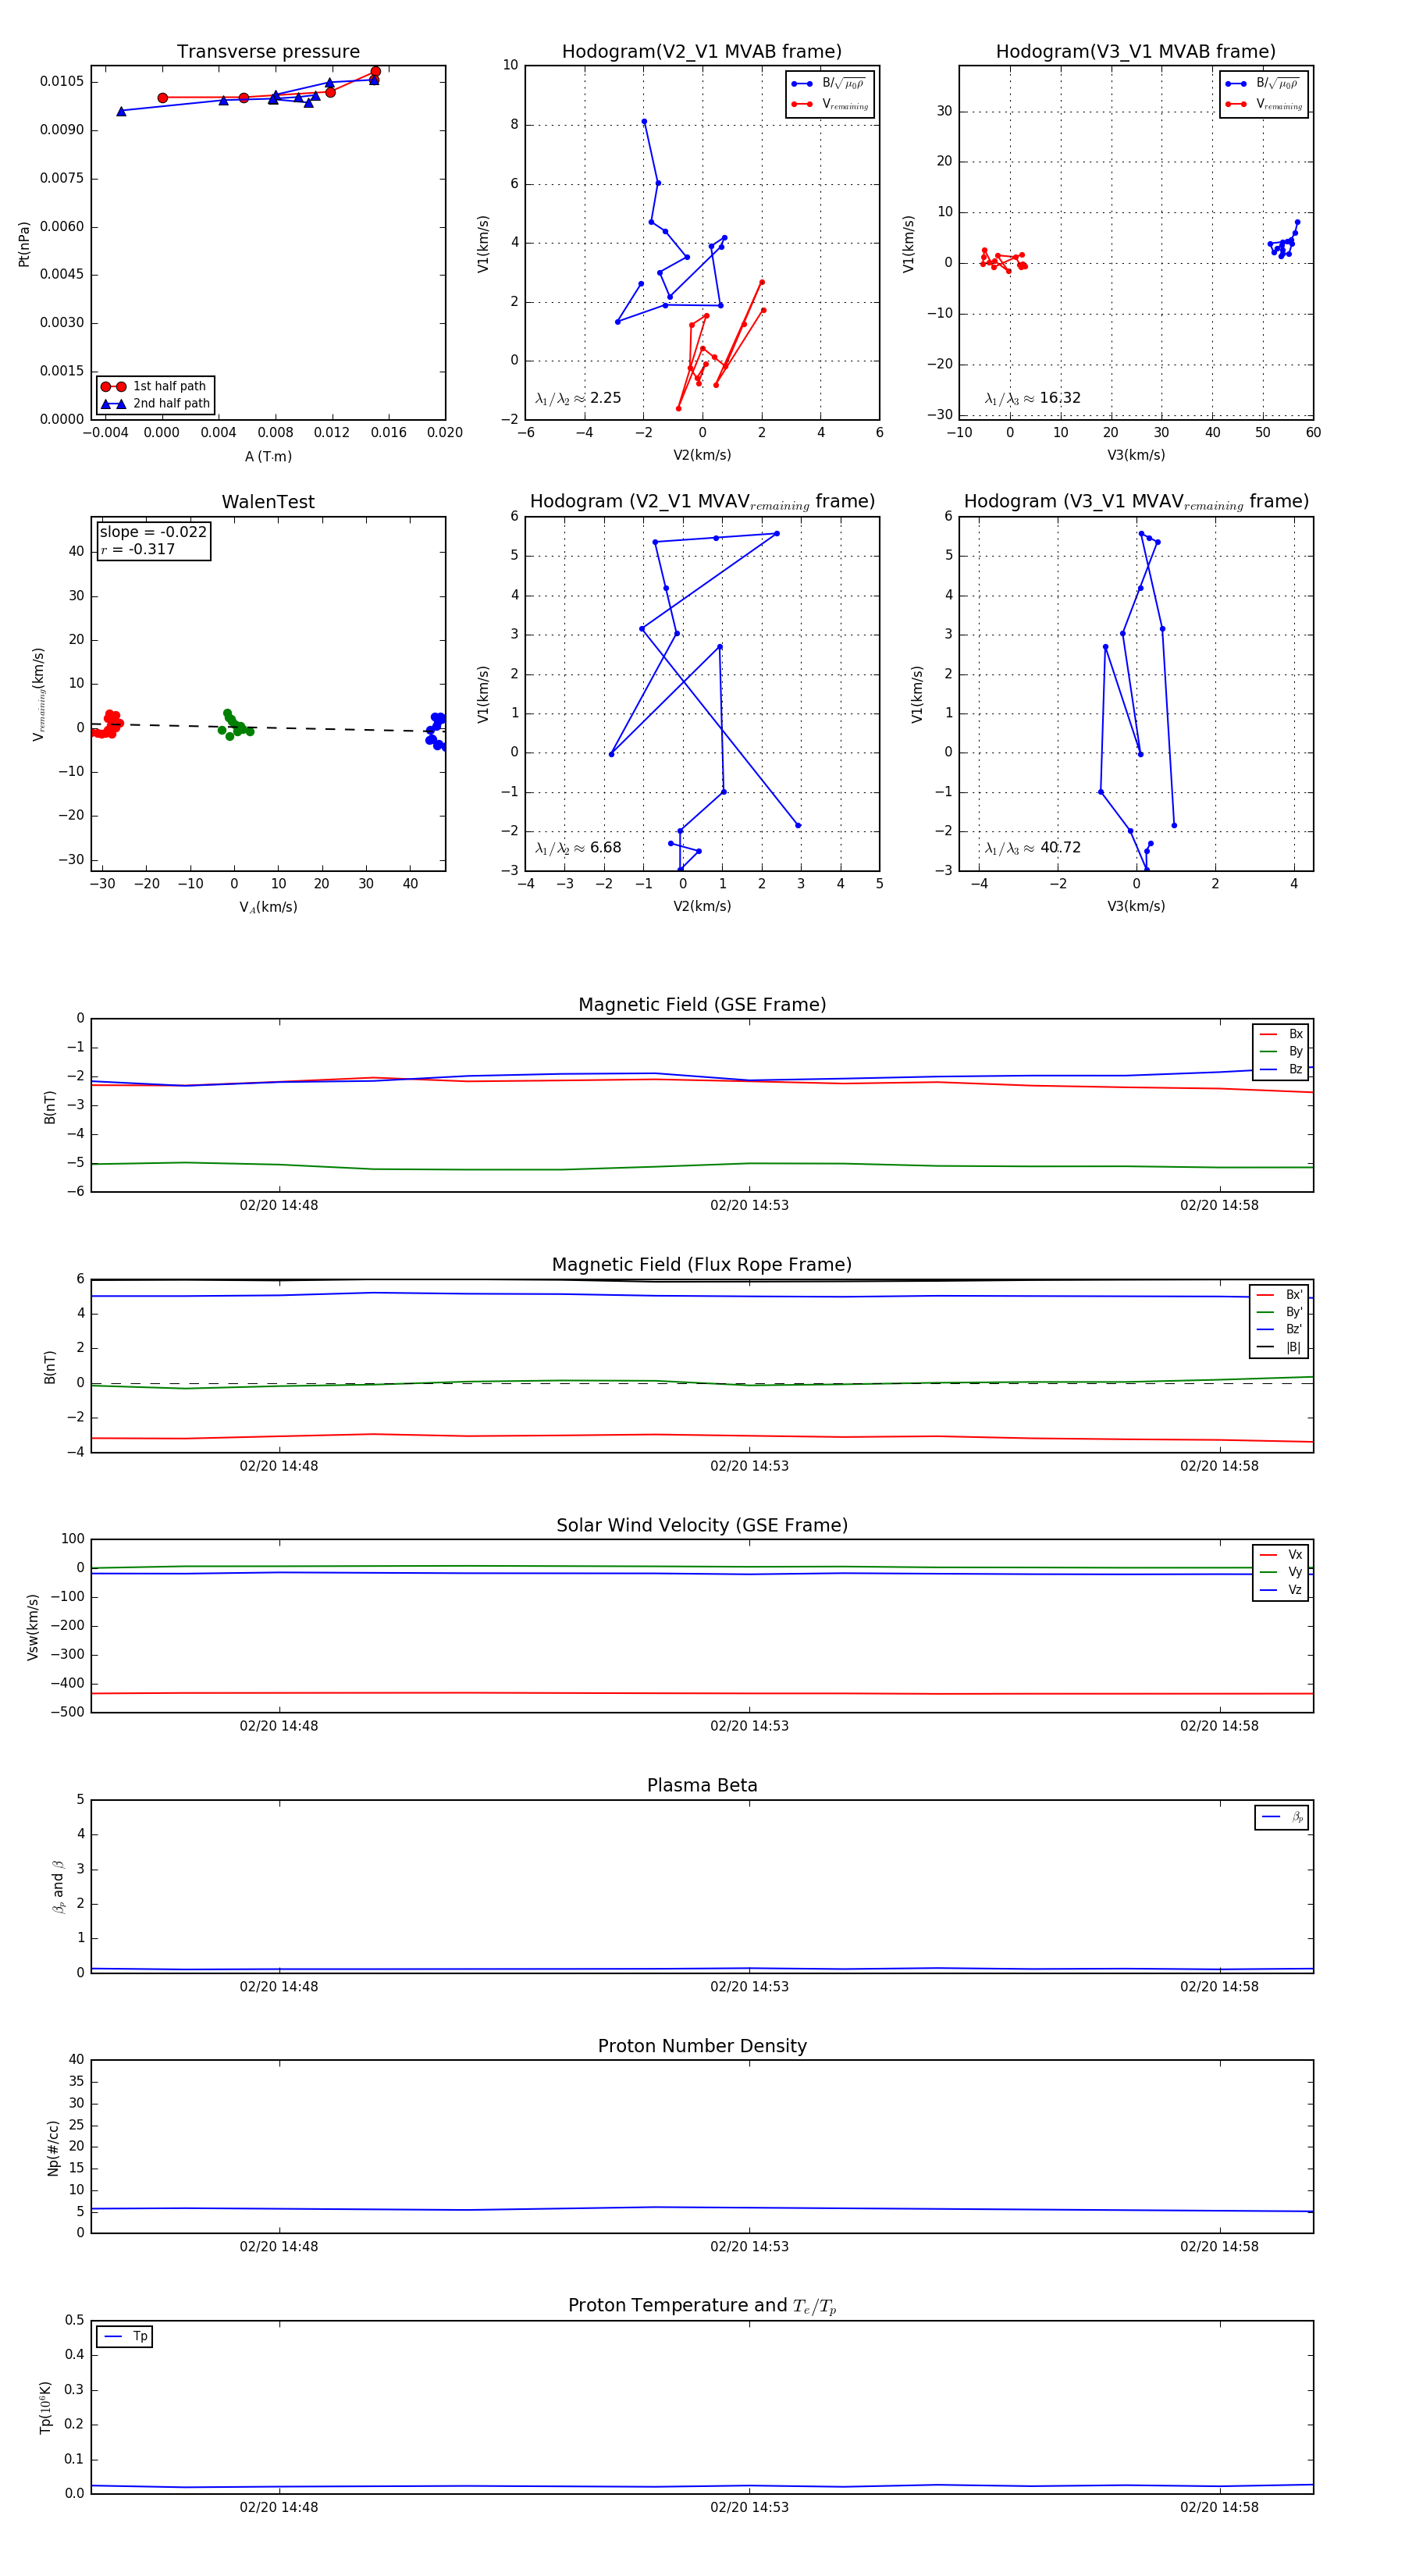Click the 'A (T·m)' x-axis label
Image resolution: width=1405 pixels, height=2576 pixels.
click(x=268, y=457)
